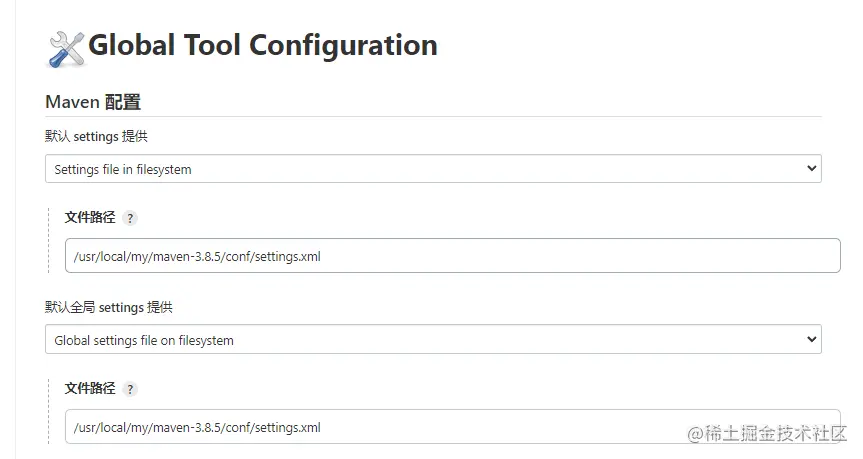Open help for the second 文件路径 field
Image resolution: width=863 pixels, height=459 pixels.
coord(130,389)
